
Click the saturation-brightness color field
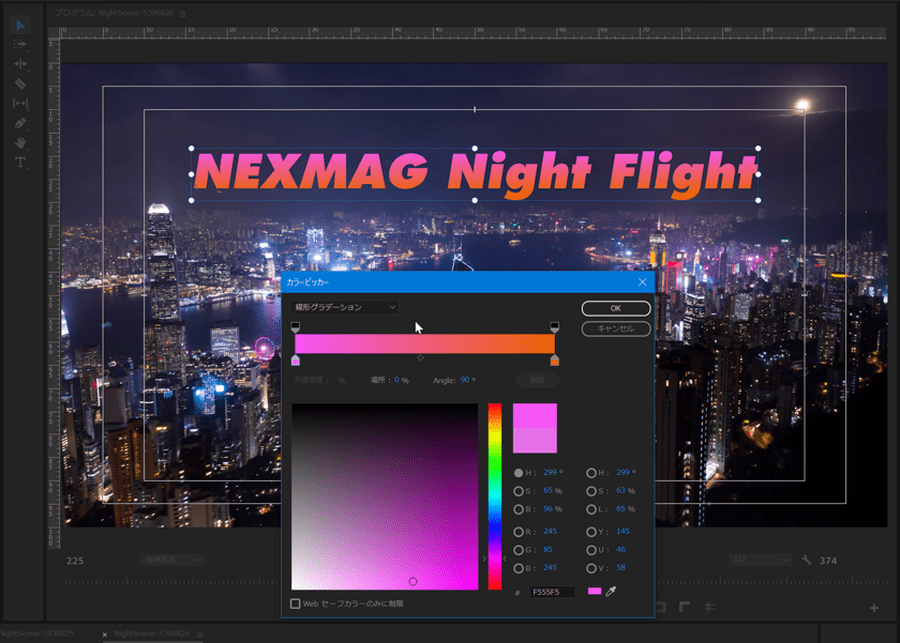(x=385, y=497)
